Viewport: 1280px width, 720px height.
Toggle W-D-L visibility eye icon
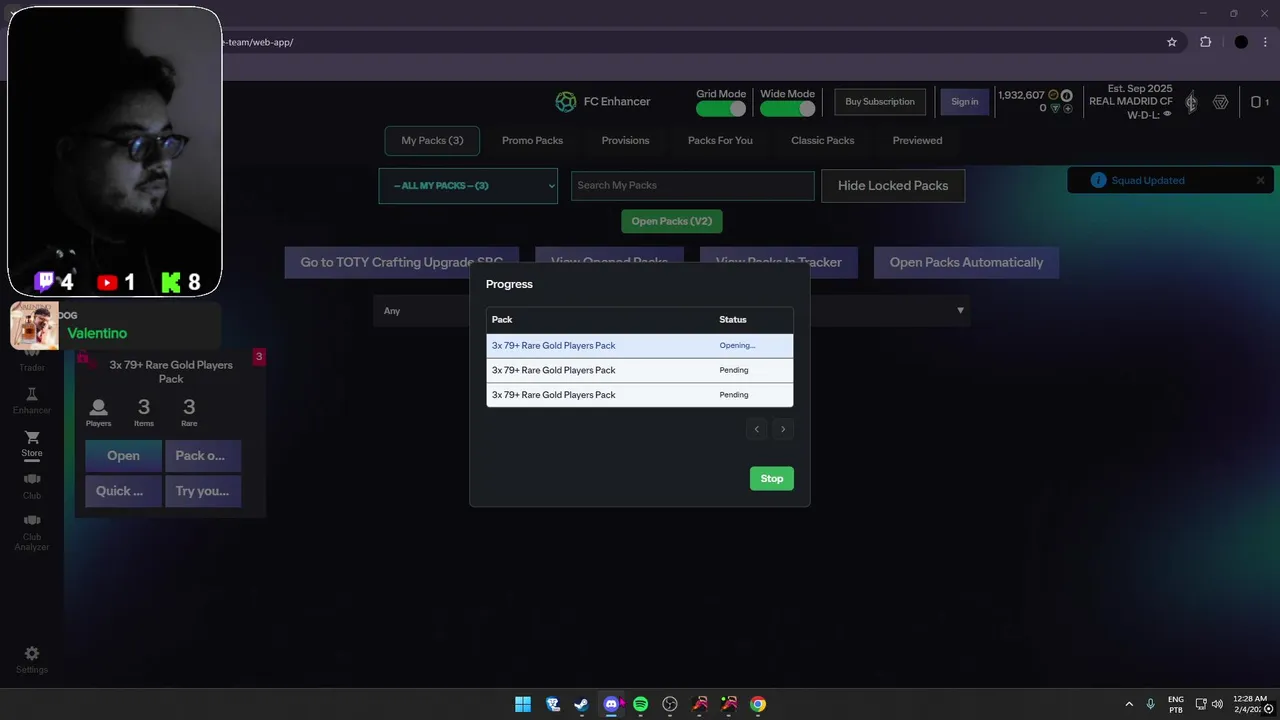(x=1167, y=114)
